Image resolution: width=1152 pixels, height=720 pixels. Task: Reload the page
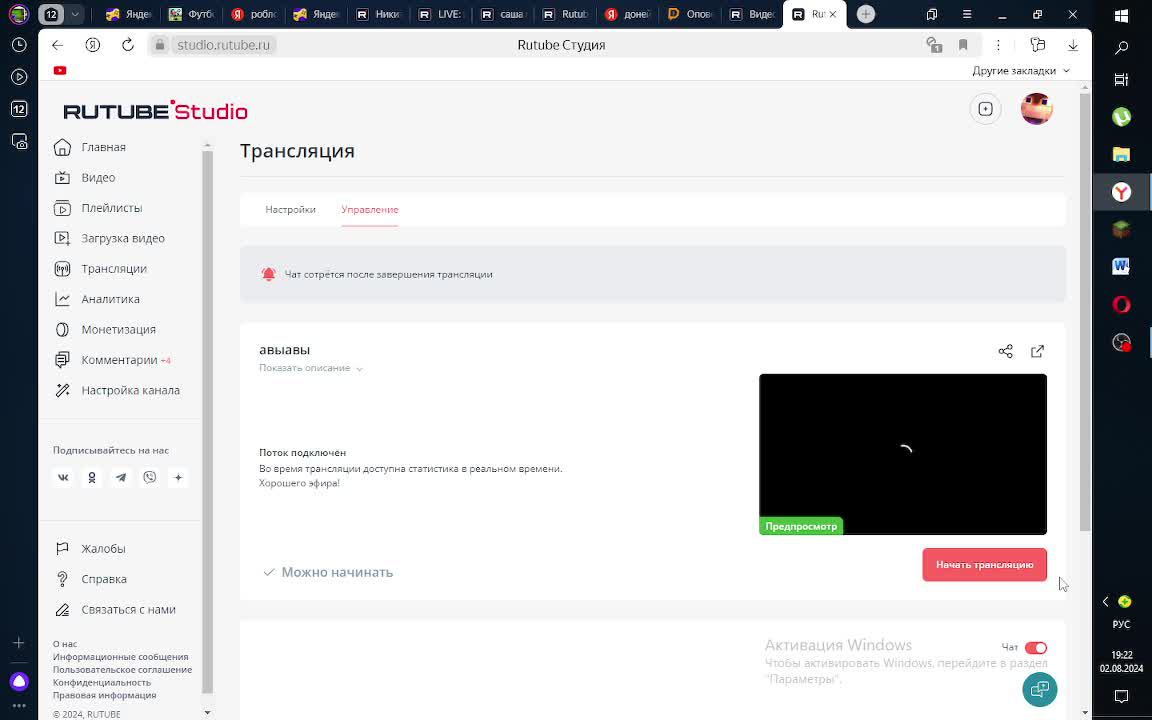coord(128,45)
